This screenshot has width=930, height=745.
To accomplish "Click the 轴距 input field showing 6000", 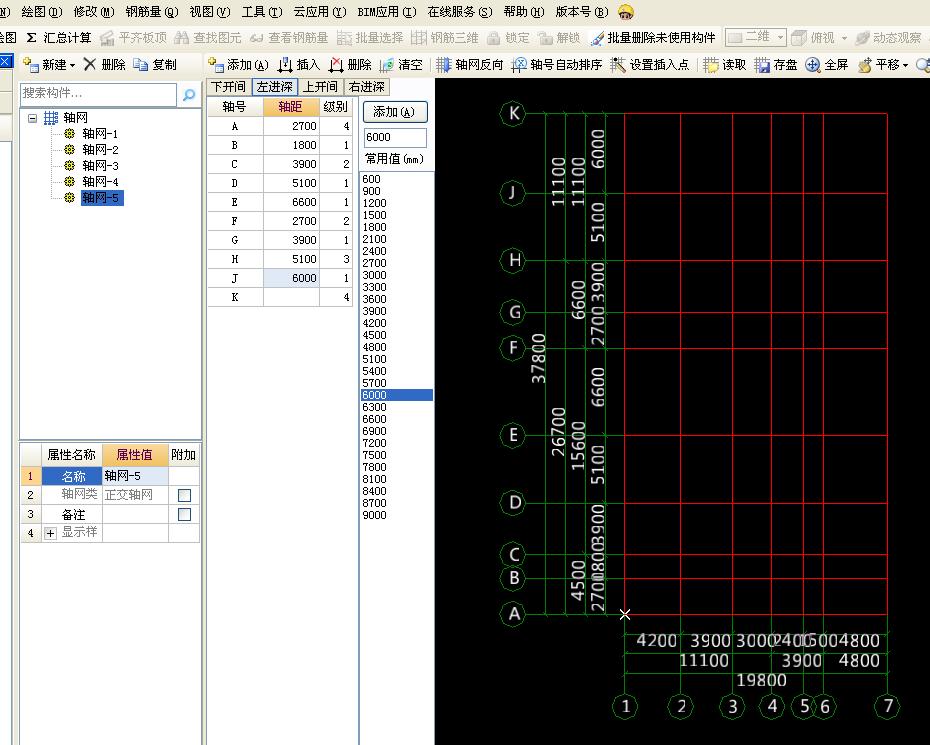I will coord(394,137).
